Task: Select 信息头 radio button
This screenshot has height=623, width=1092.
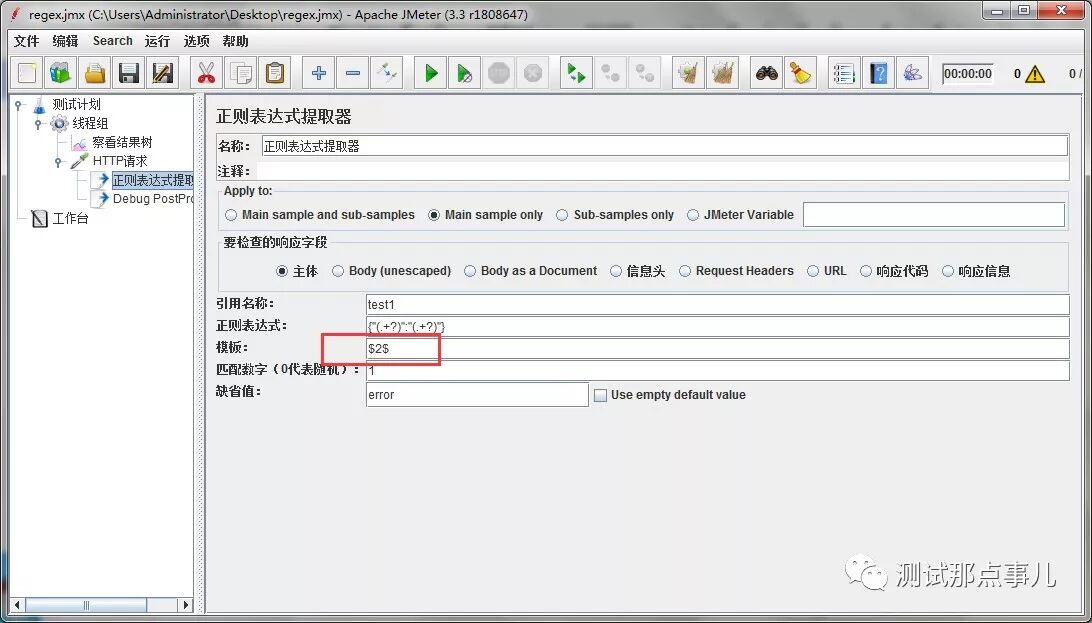Action: pos(616,271)
